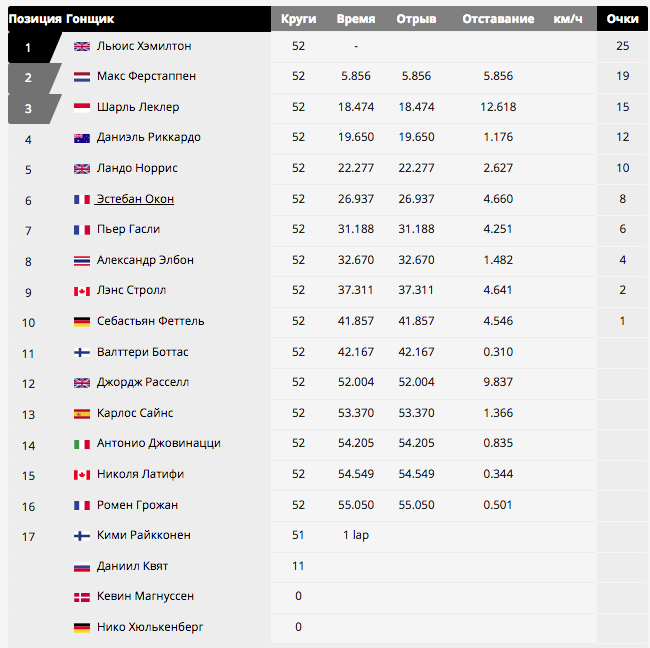Select the Круги column header

[x=298, y=19]
